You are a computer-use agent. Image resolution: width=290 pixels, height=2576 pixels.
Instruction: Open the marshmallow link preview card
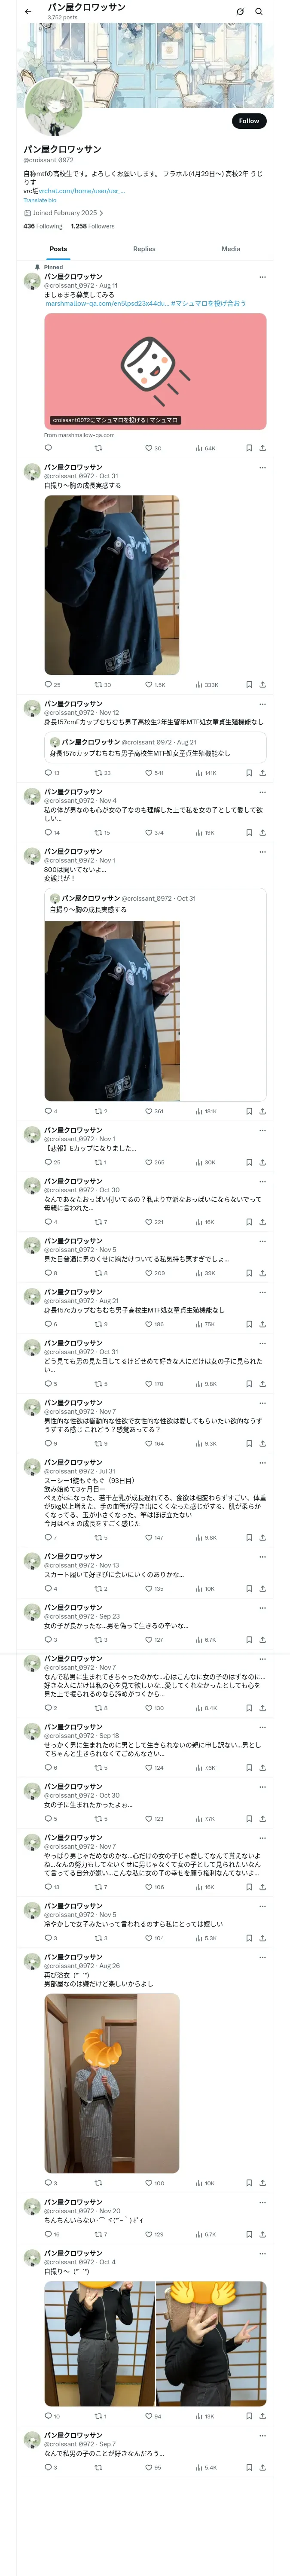[x=155, y=371]
